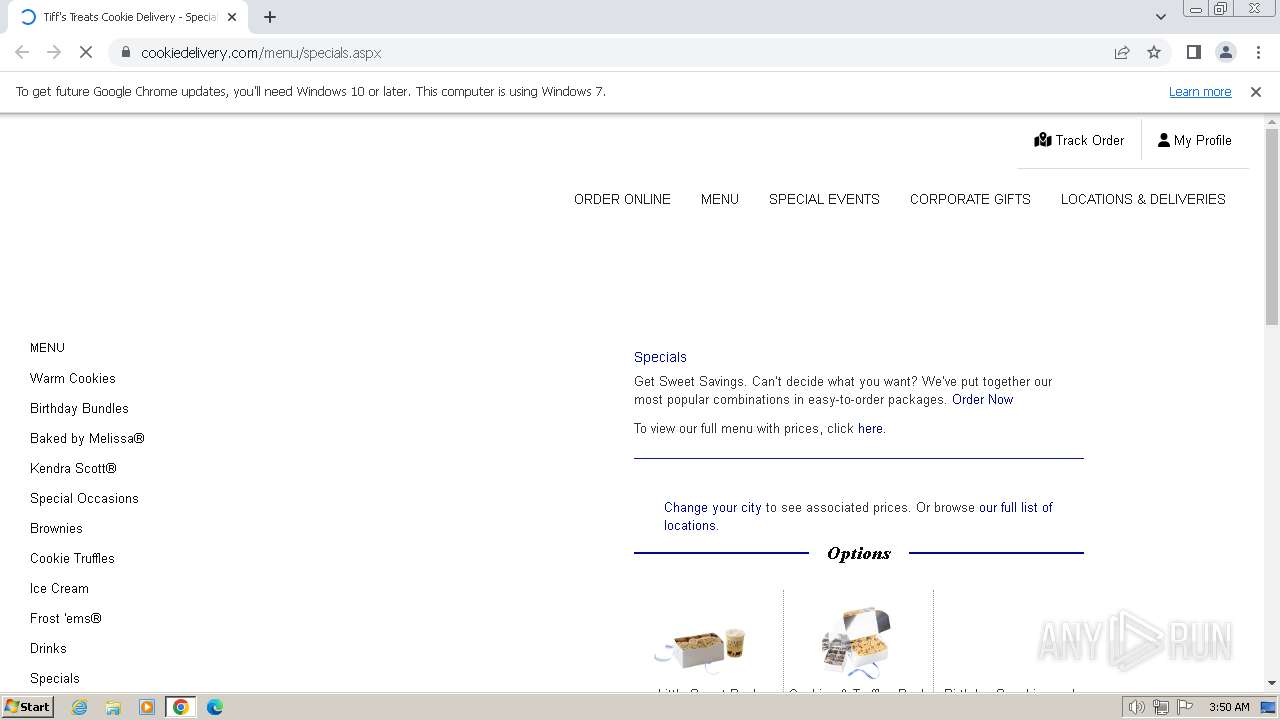The height and width of the screenshot is (720, 1280).
Task: Open the Chrome three-dot menu
Action: pos(1258,53)
